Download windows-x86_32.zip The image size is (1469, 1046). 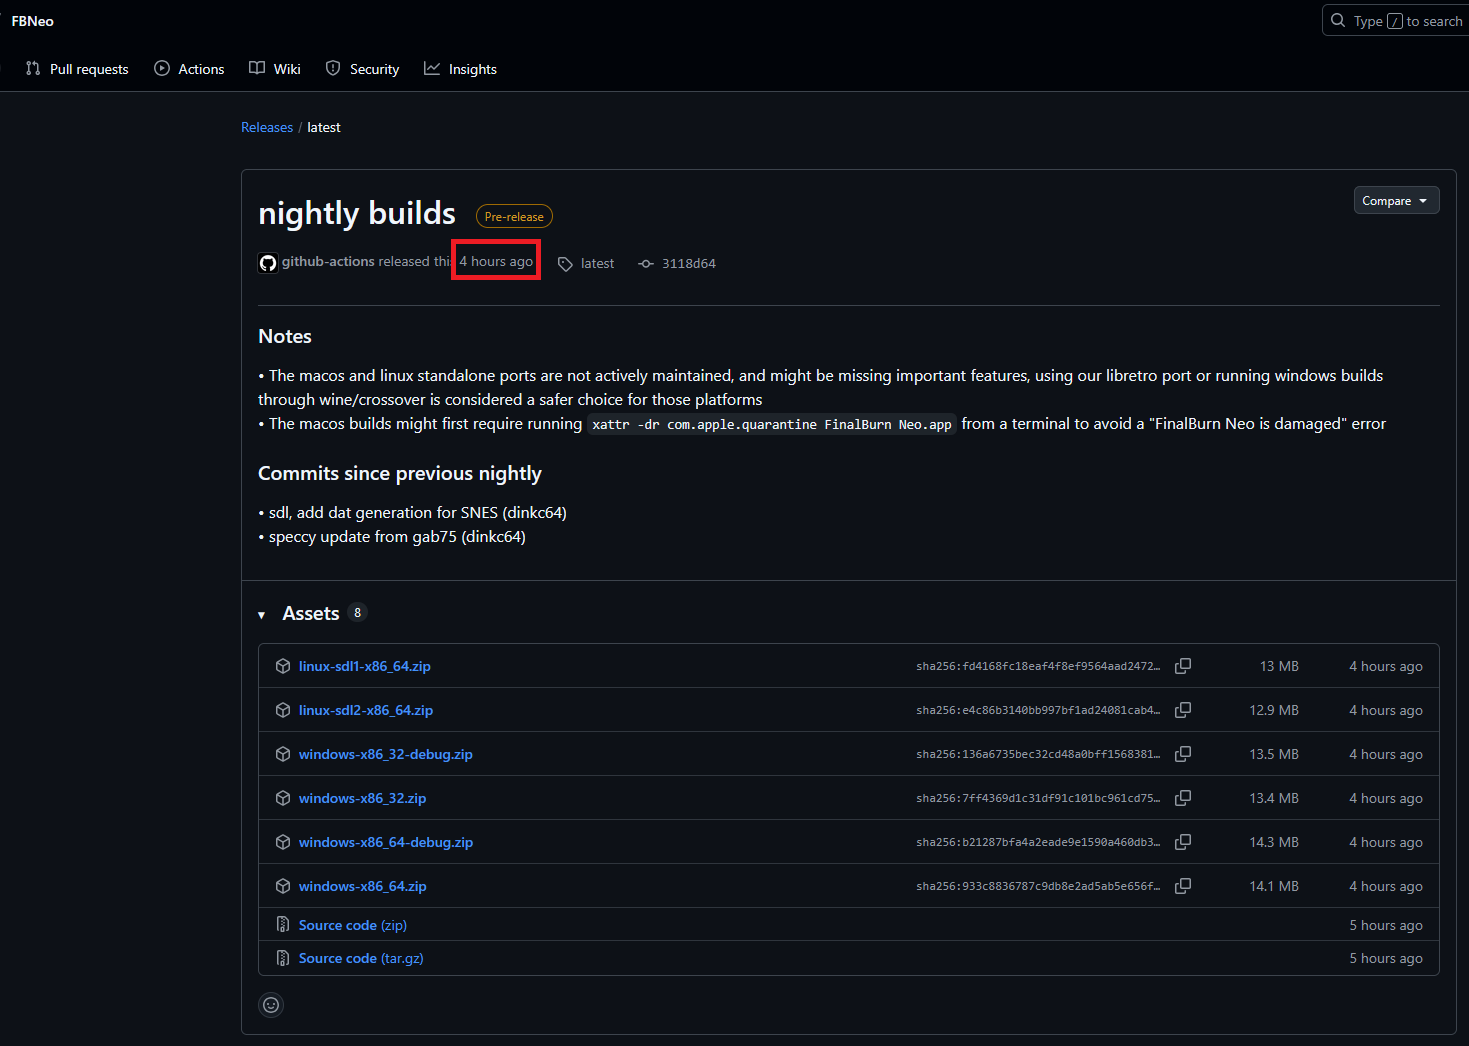(362, 798)
